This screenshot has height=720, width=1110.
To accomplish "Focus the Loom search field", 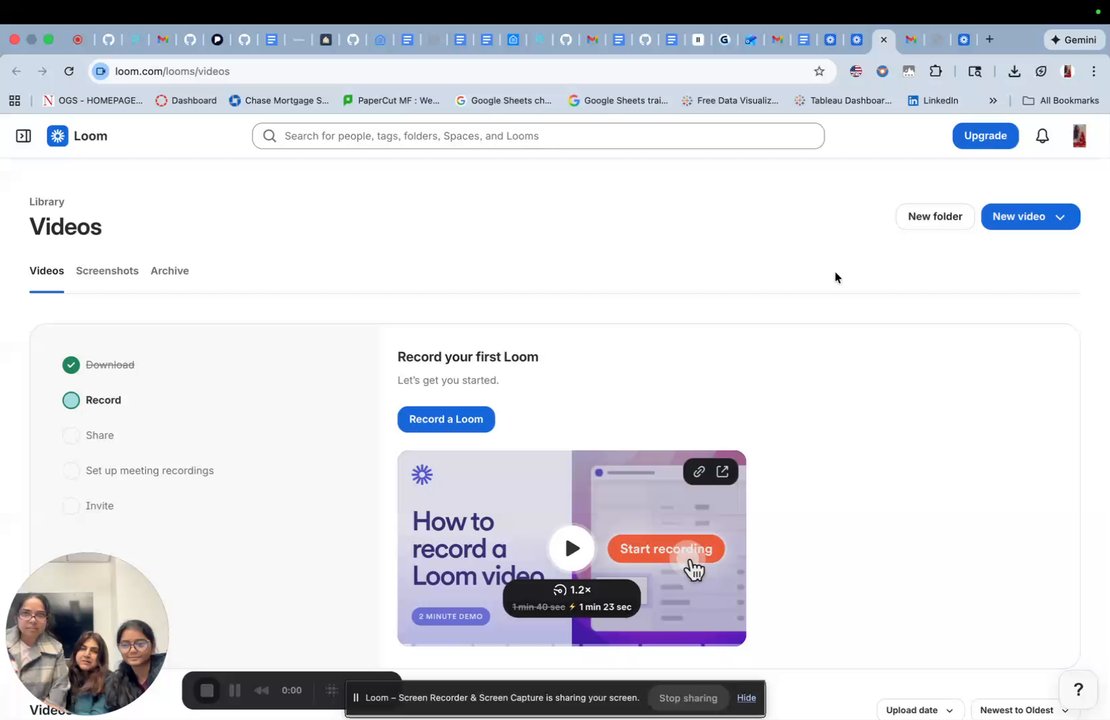I will click(x=538, y=136).
